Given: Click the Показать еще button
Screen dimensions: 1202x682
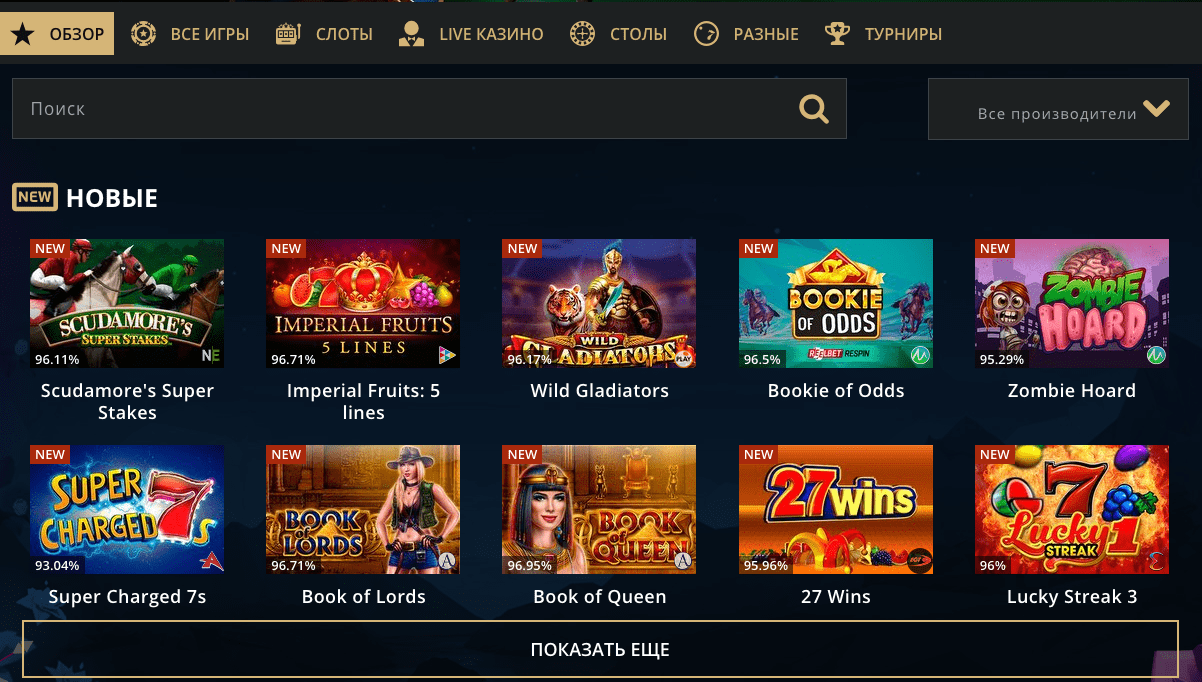Looking at the screenshot, I should (600, 650).
